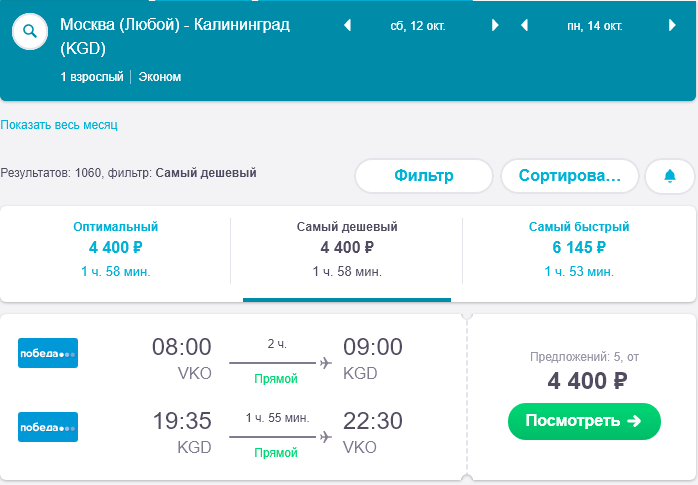This screenshot has height=485, width=698.
Task: Click the сб, 12 окт. departure date
Action: [x=418, y=26]
